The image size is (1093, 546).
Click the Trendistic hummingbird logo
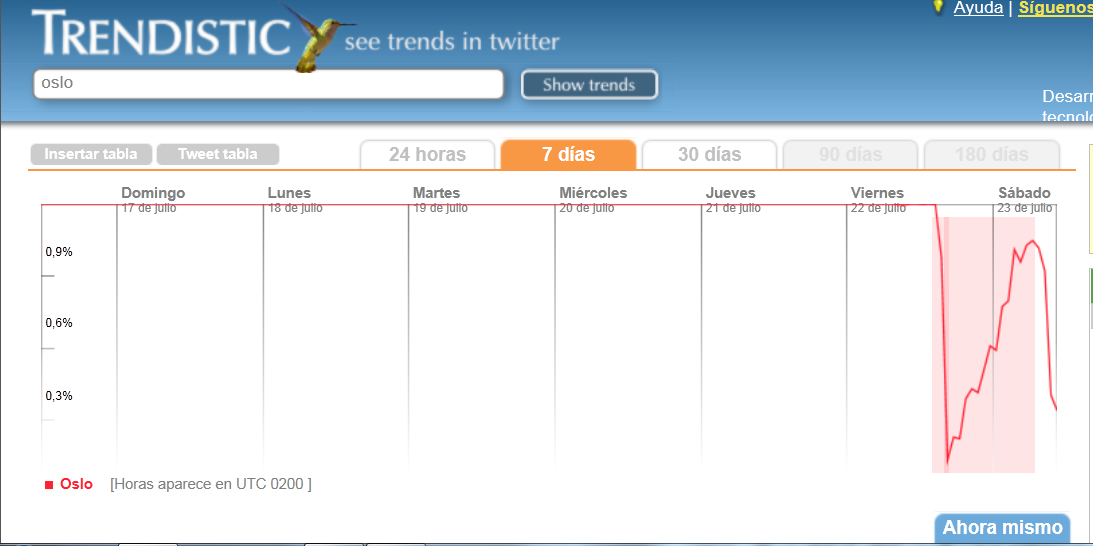coord(318,36)
